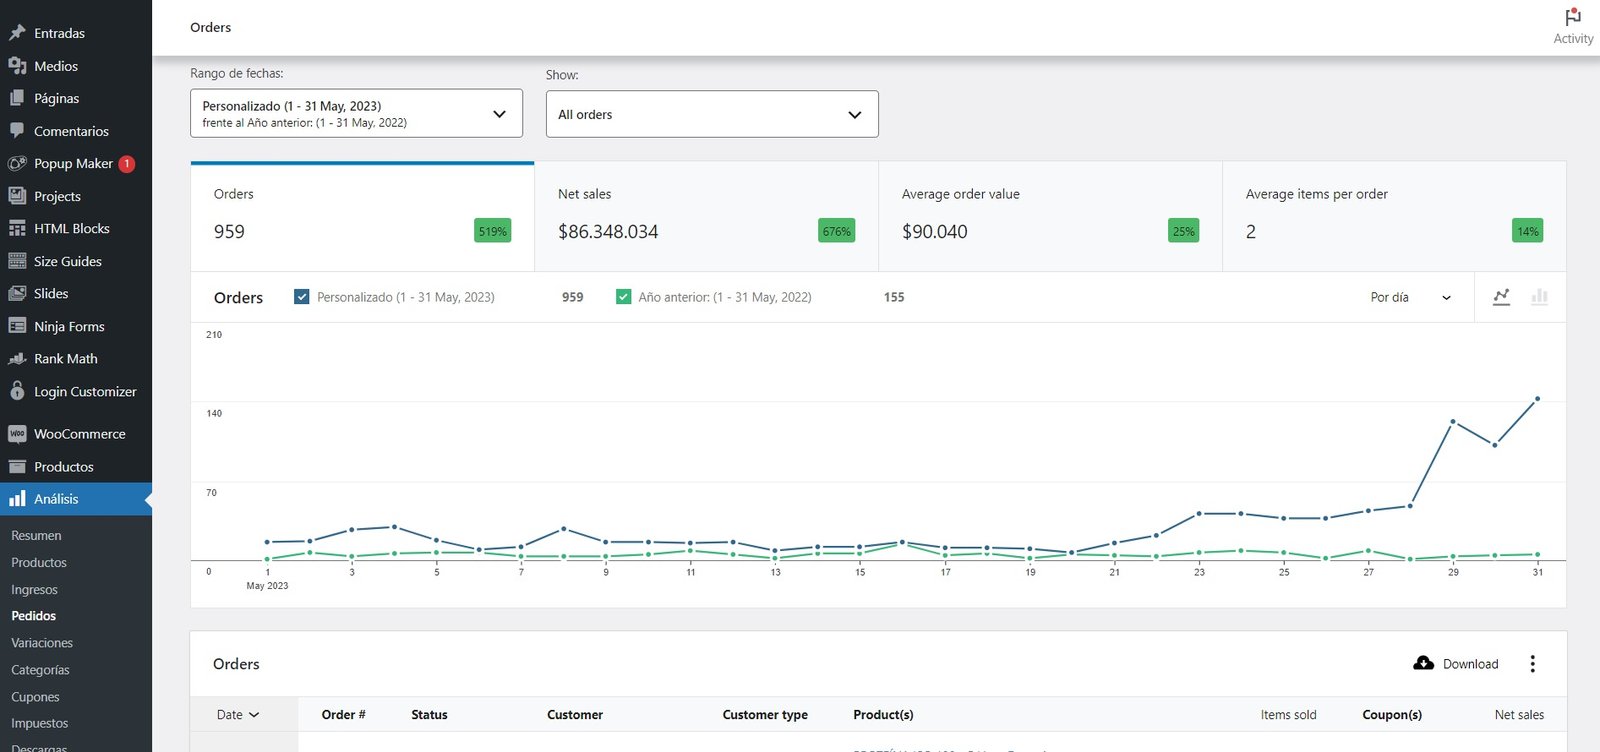Uncheck the Personalizado May 2023 series

point(302,297)
